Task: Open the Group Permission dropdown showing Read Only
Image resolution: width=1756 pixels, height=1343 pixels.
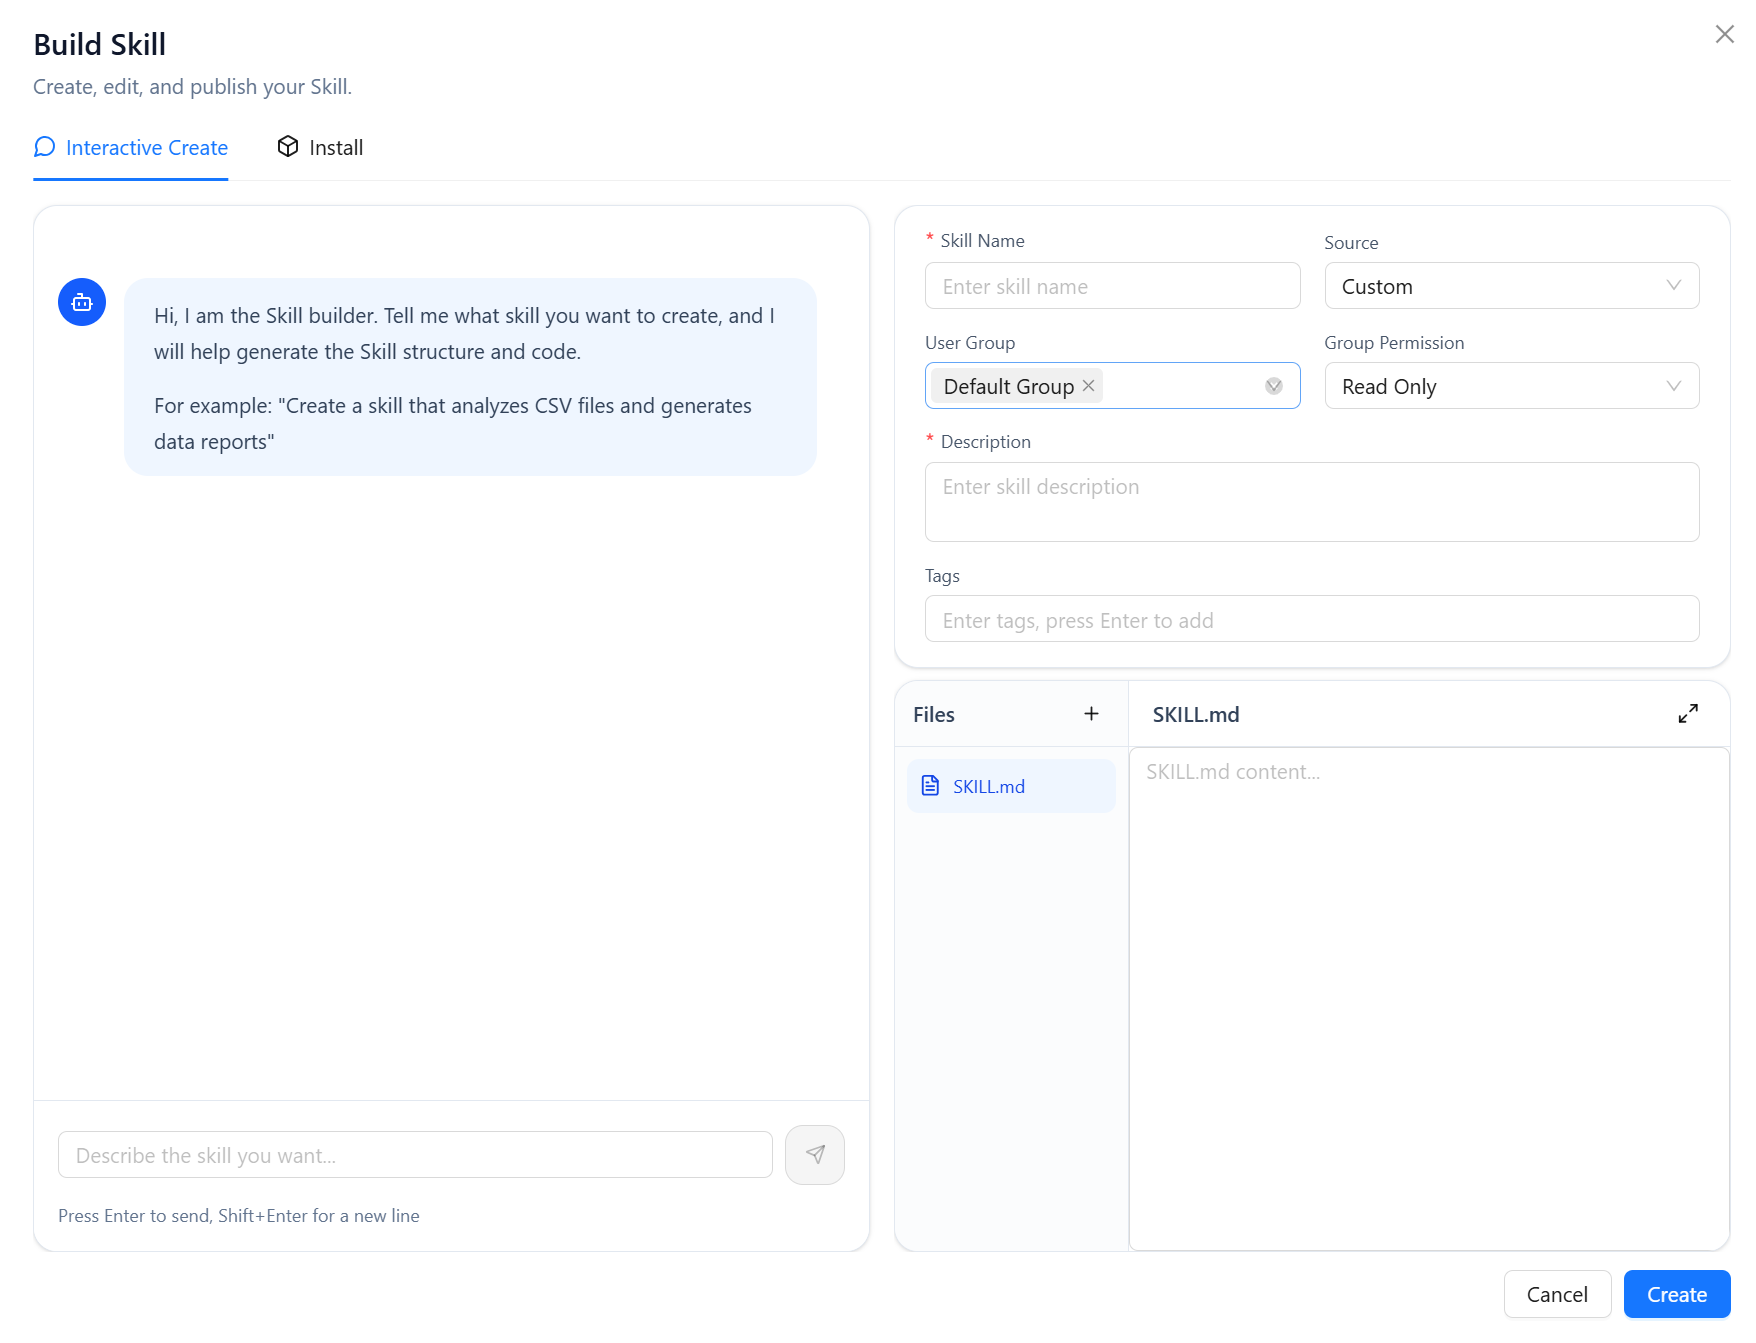Action: click(1511, 386)
